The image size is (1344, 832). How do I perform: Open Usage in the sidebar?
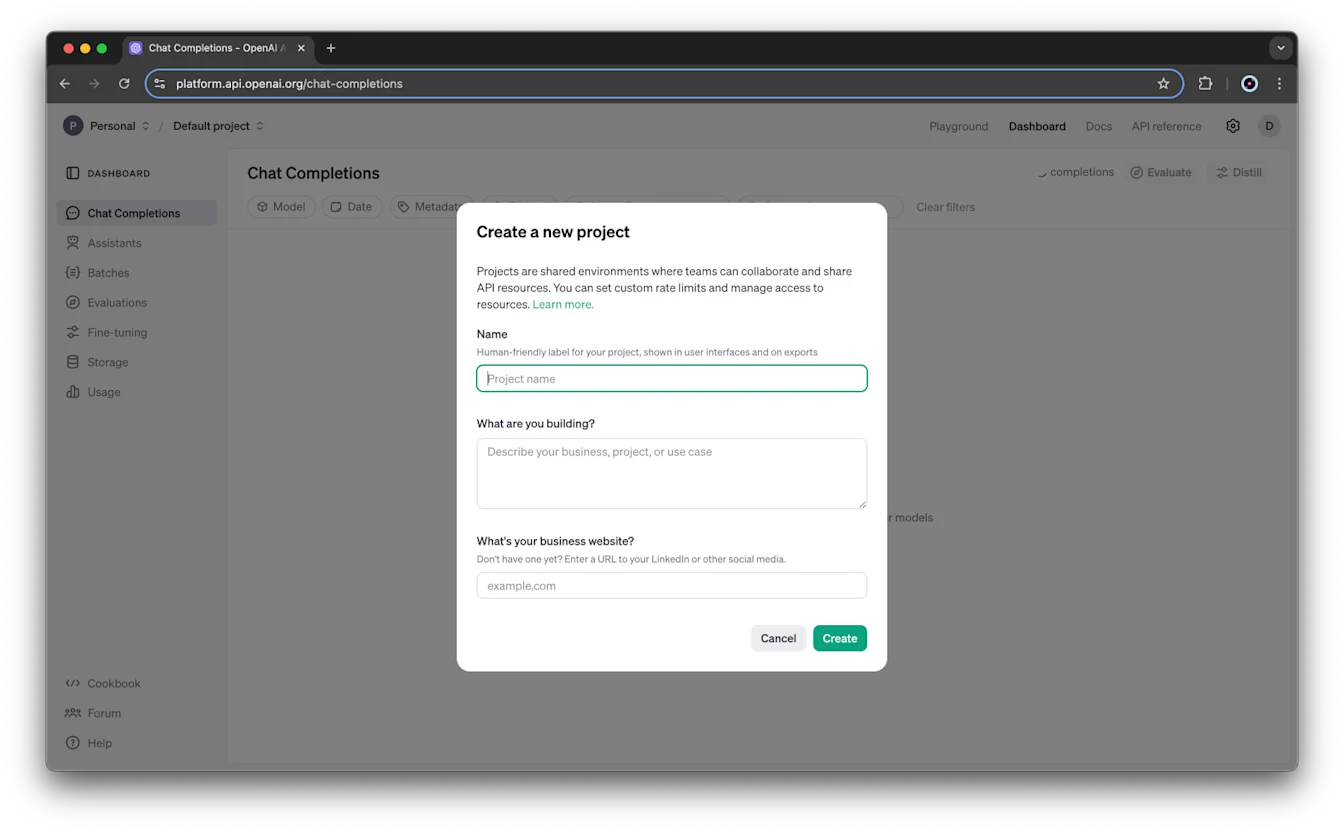click(137, 393)
